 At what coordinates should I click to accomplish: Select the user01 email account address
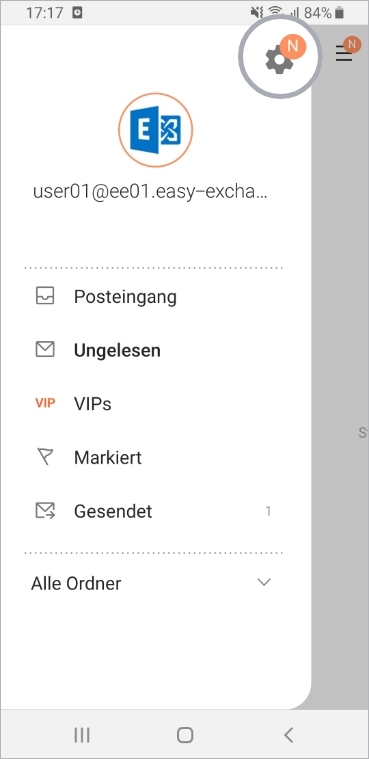(x=150, y=192)
